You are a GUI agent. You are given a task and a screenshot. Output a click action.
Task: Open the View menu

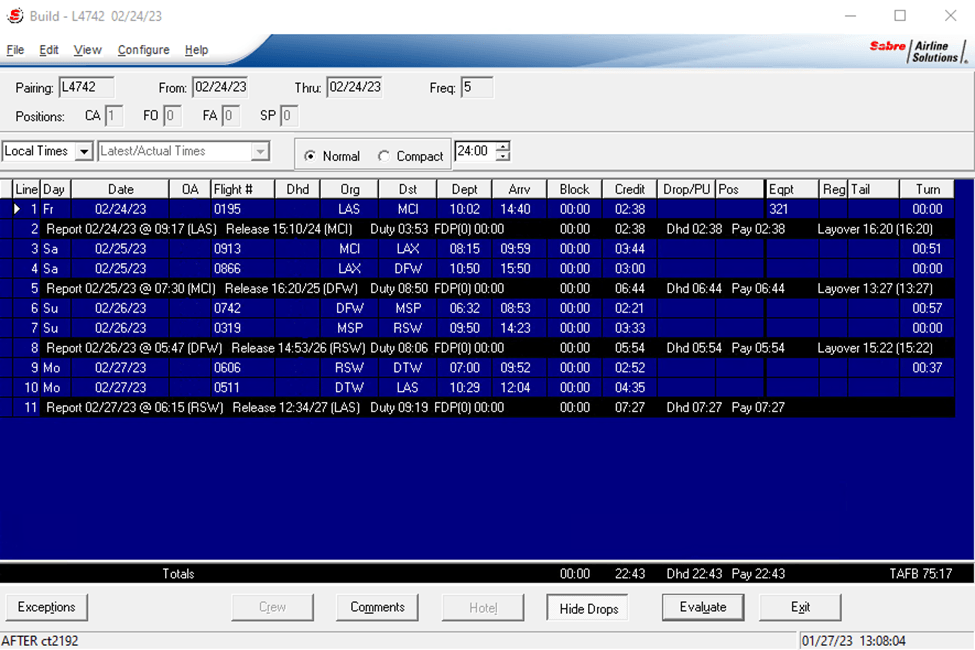87,50
